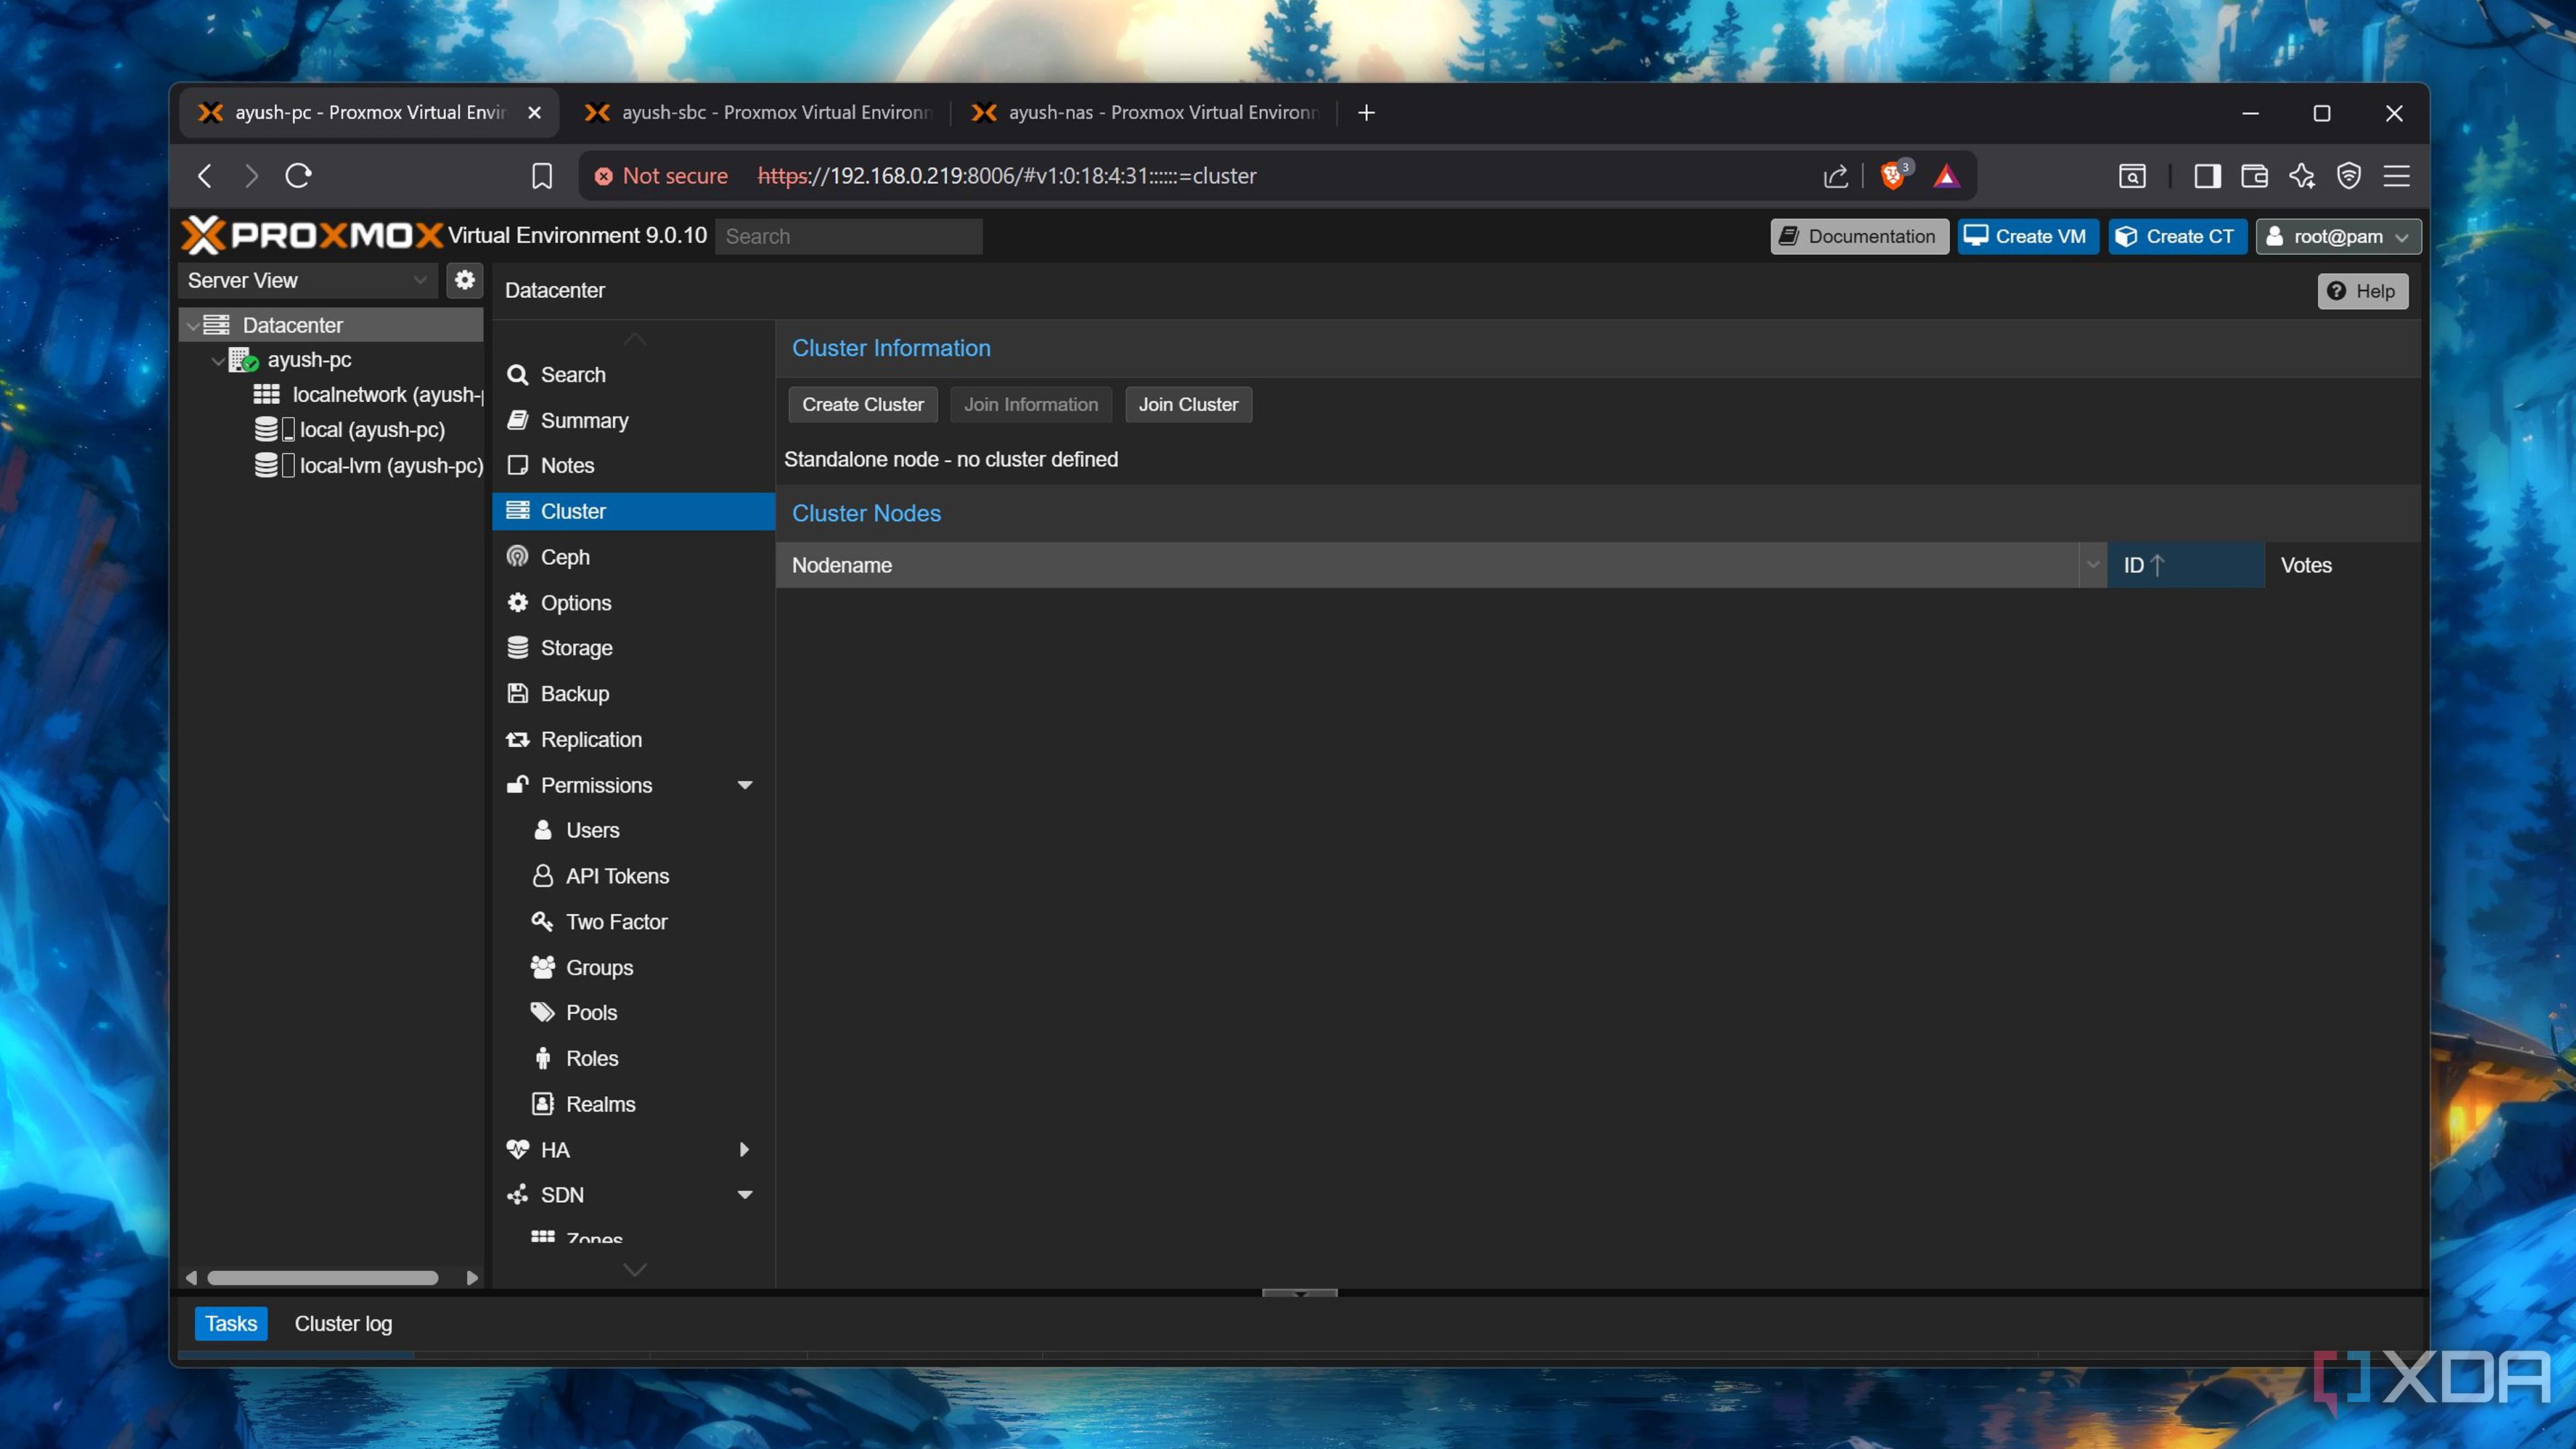Switch to the Cluster log tab
Image resolution: width=2576 pixels, height=1449 pixels.
pos(343,1324)
